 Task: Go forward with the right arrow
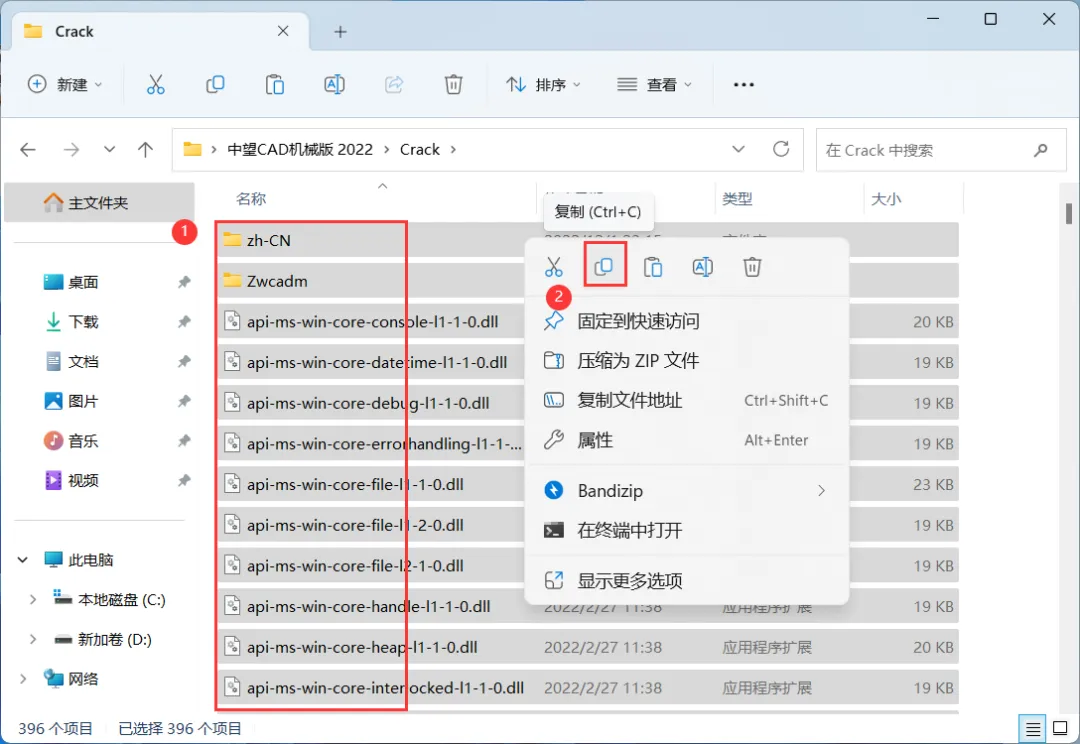pyautogui.click(x=71, y=149)
